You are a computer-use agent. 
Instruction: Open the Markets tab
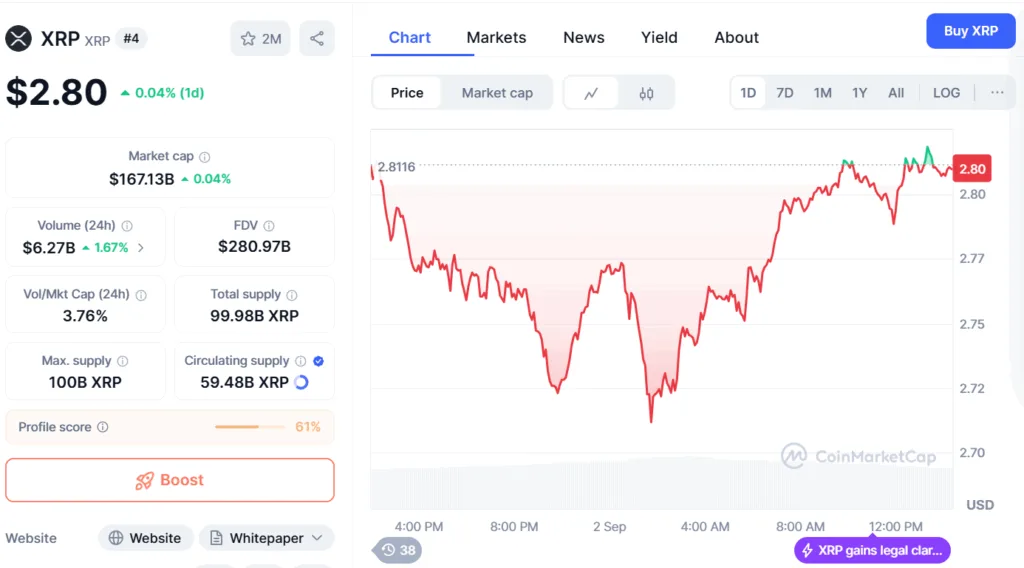coord(496,38)
